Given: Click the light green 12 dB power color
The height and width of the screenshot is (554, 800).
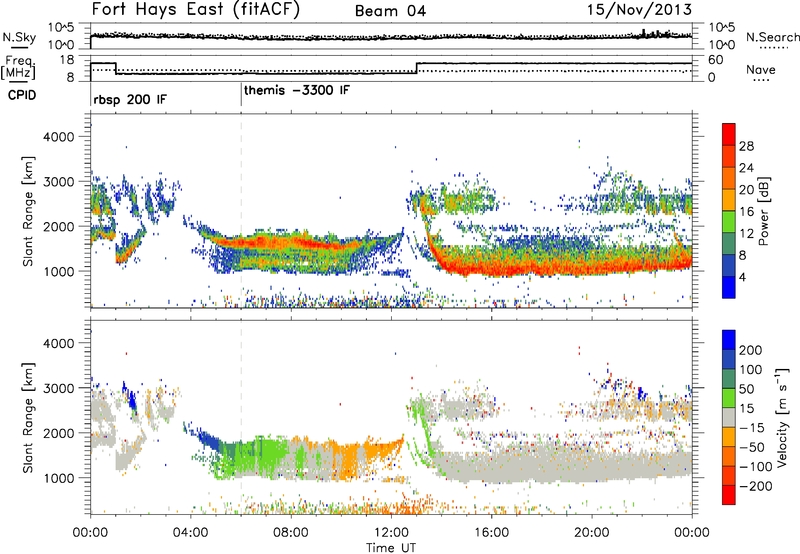Looking at the screenshot, I should pos(729,222).
